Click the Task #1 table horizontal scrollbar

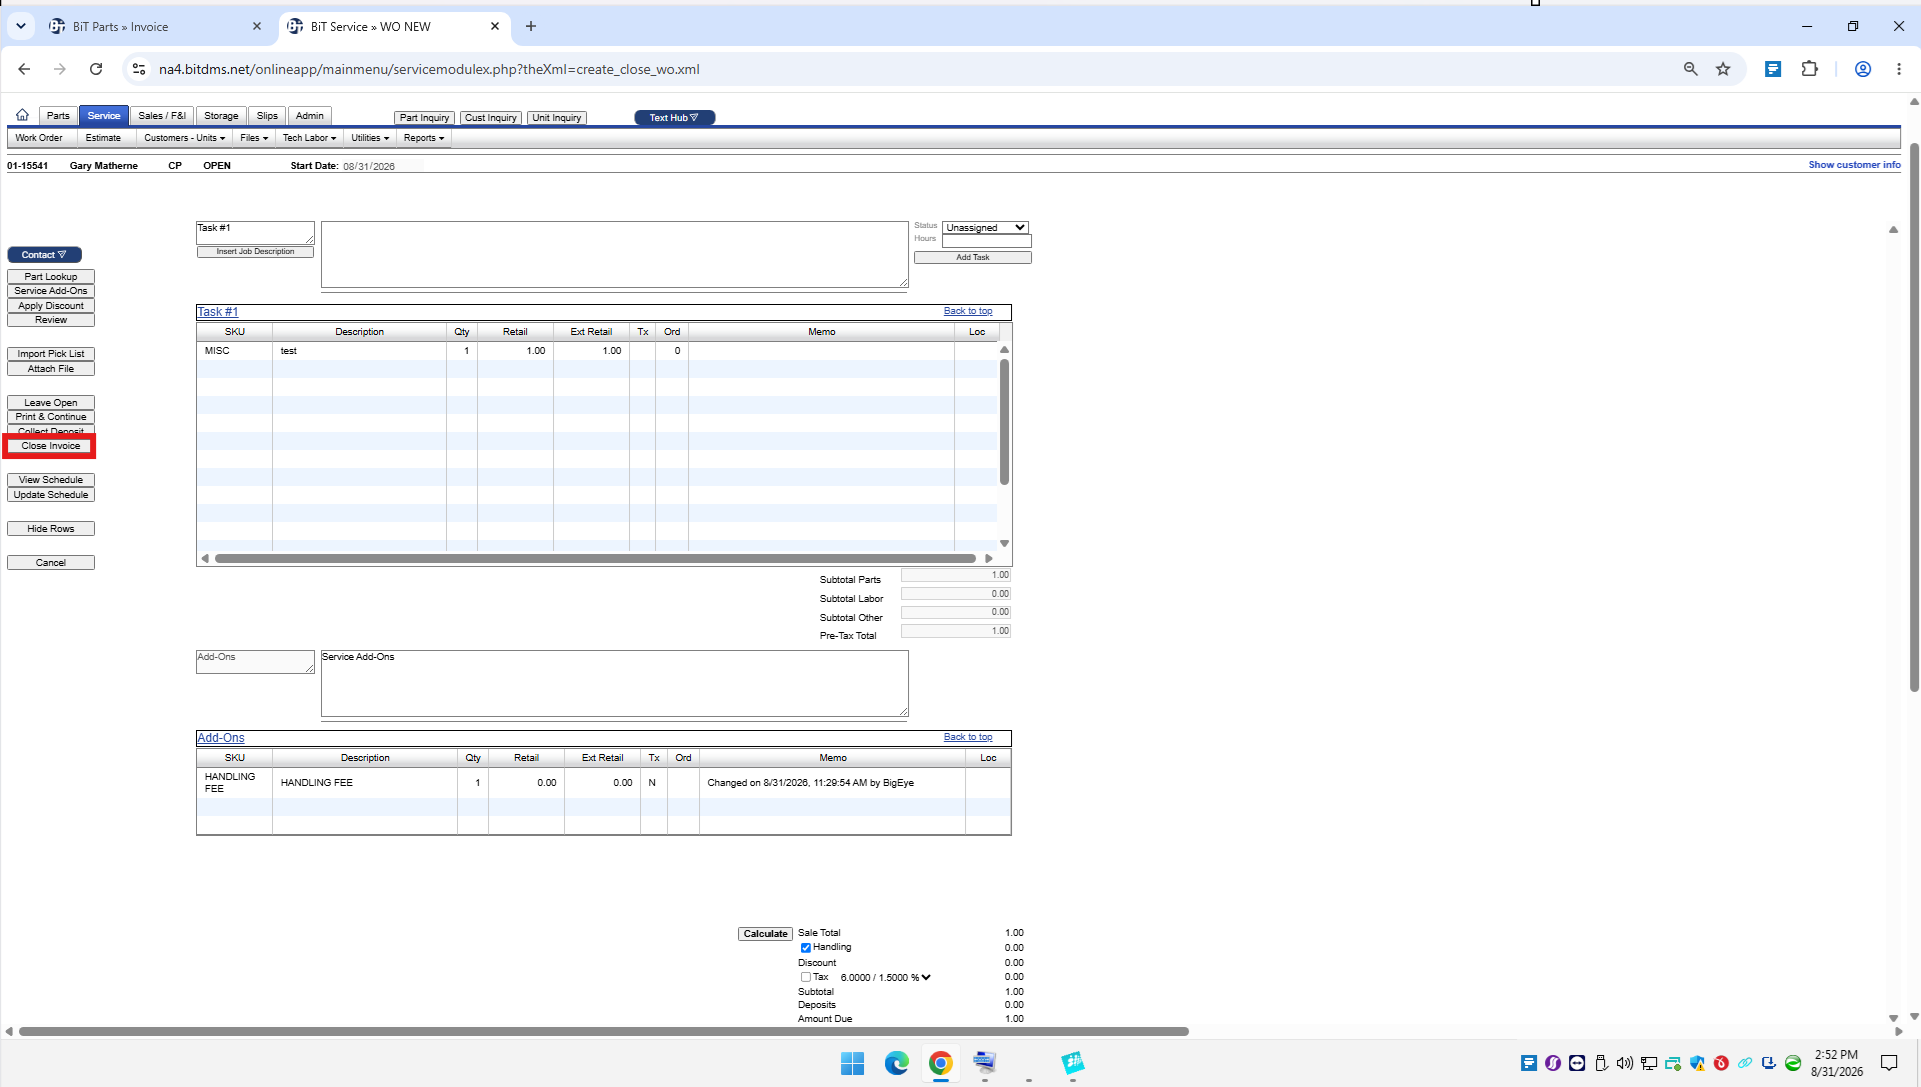pos(596,559)
